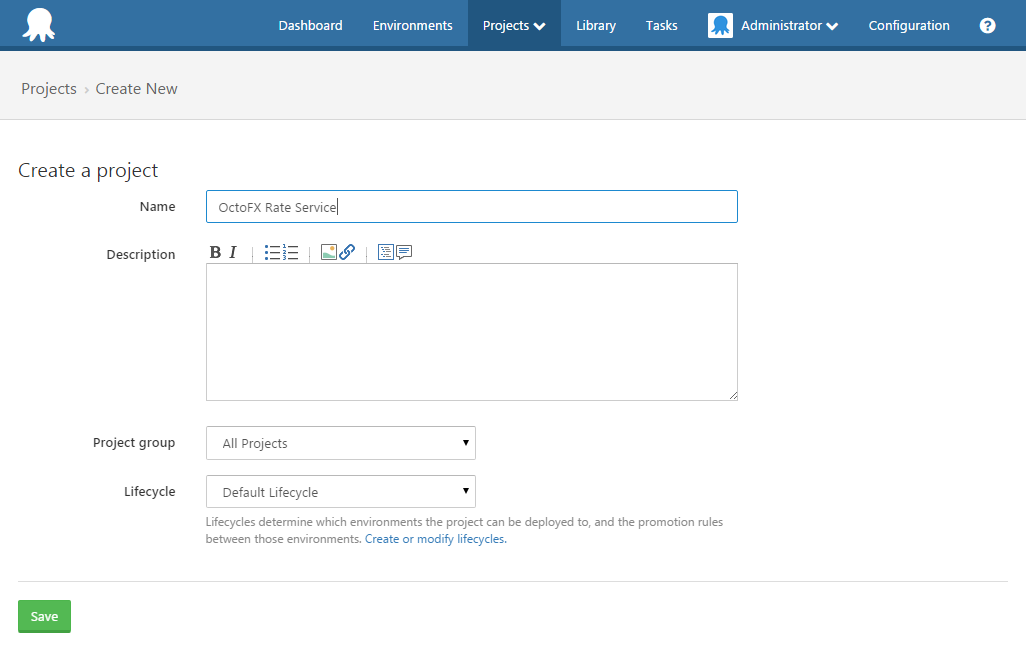Click the Save button

(x=44, y=616)
